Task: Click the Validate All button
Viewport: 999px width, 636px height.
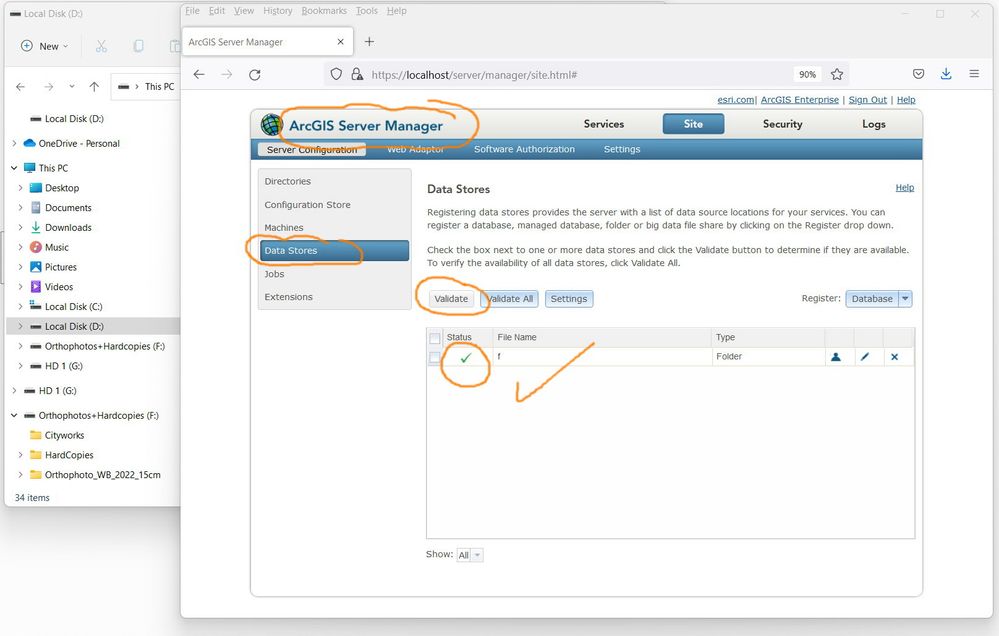Action: (510, 299)
